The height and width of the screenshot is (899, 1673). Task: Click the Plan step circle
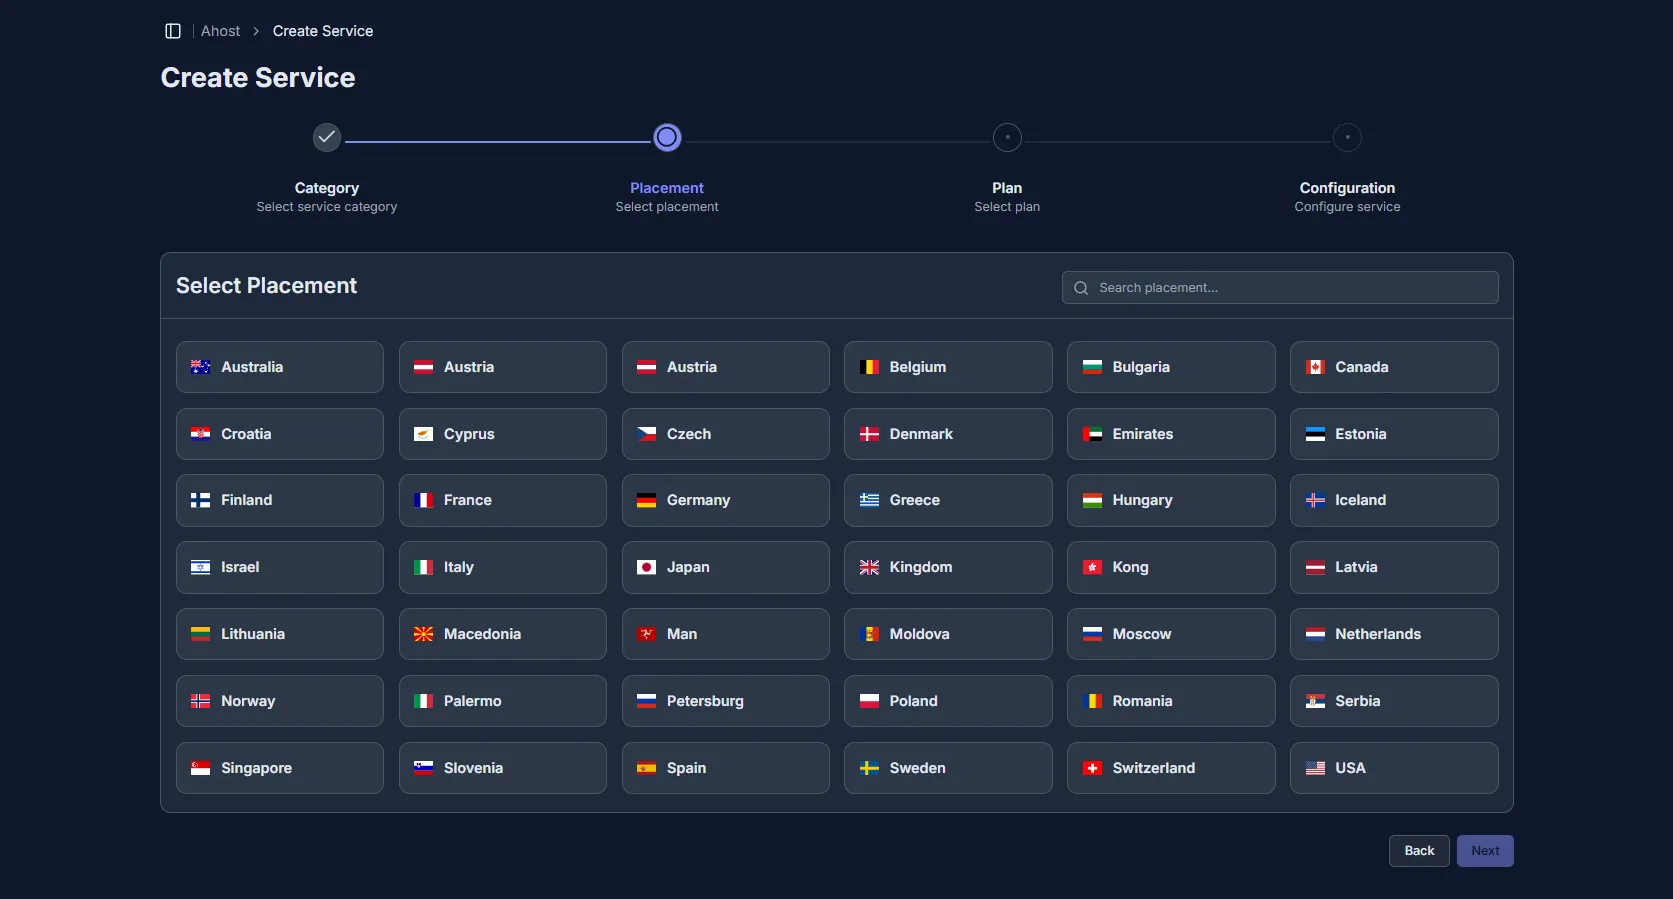coord(1007,137)
